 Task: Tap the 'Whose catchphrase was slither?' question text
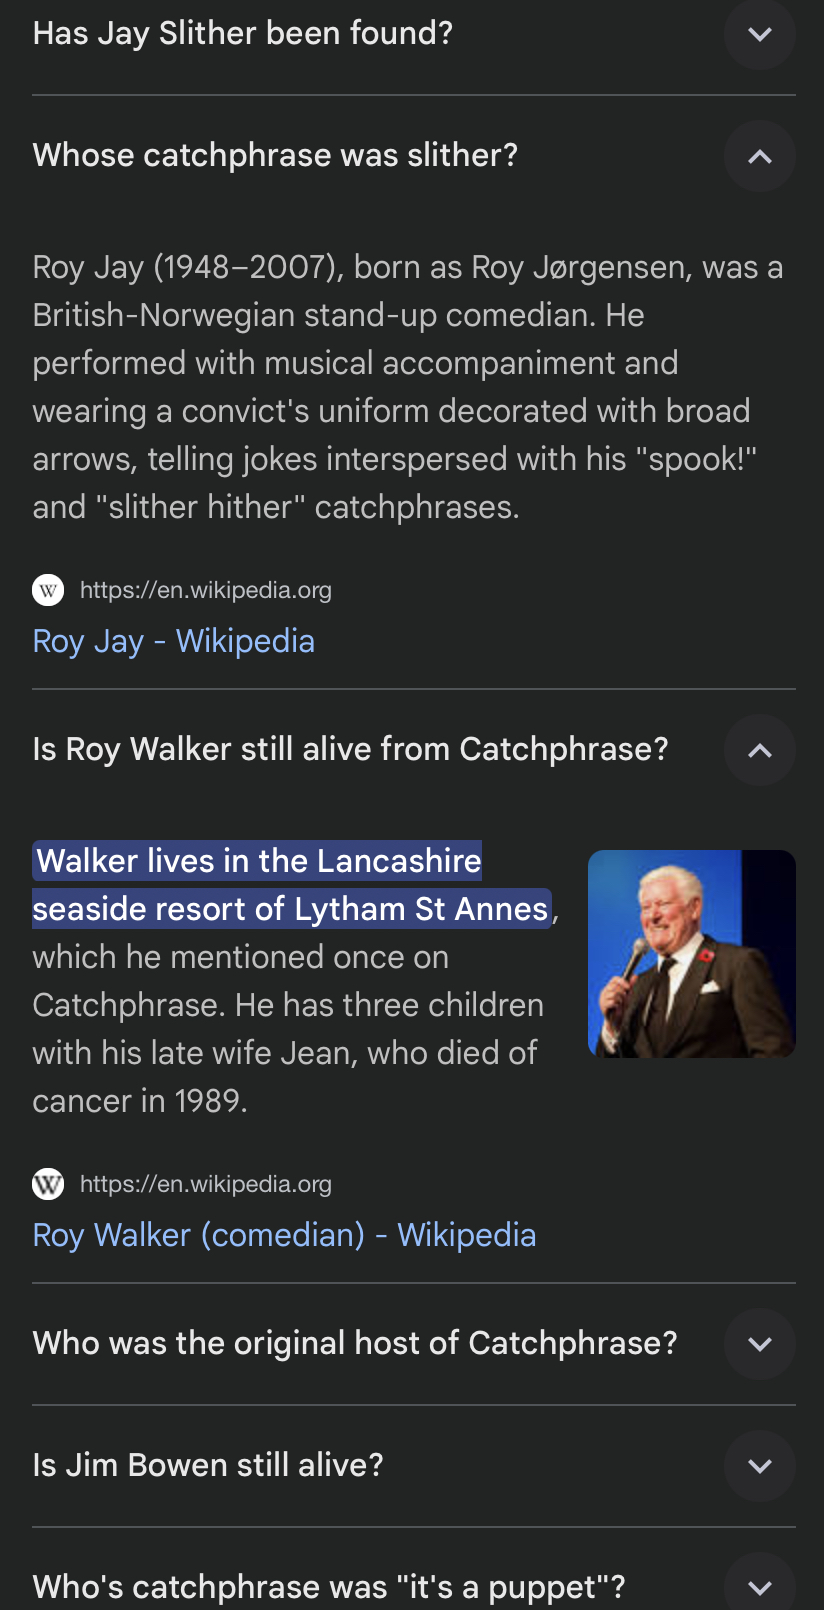click(275, 156)
